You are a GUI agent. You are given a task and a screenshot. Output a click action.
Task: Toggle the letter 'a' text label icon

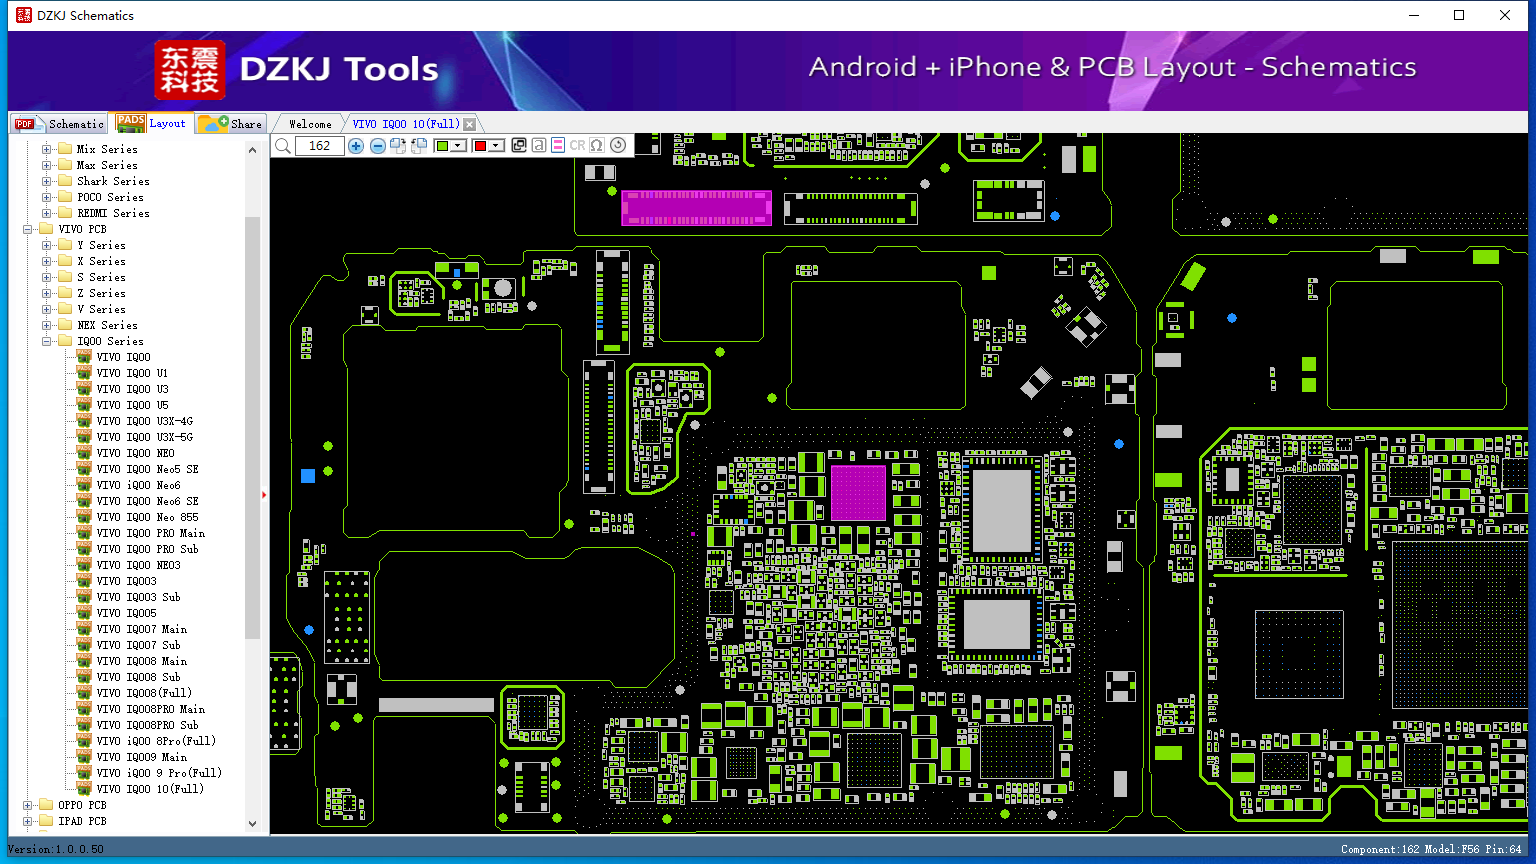[539, 146]
